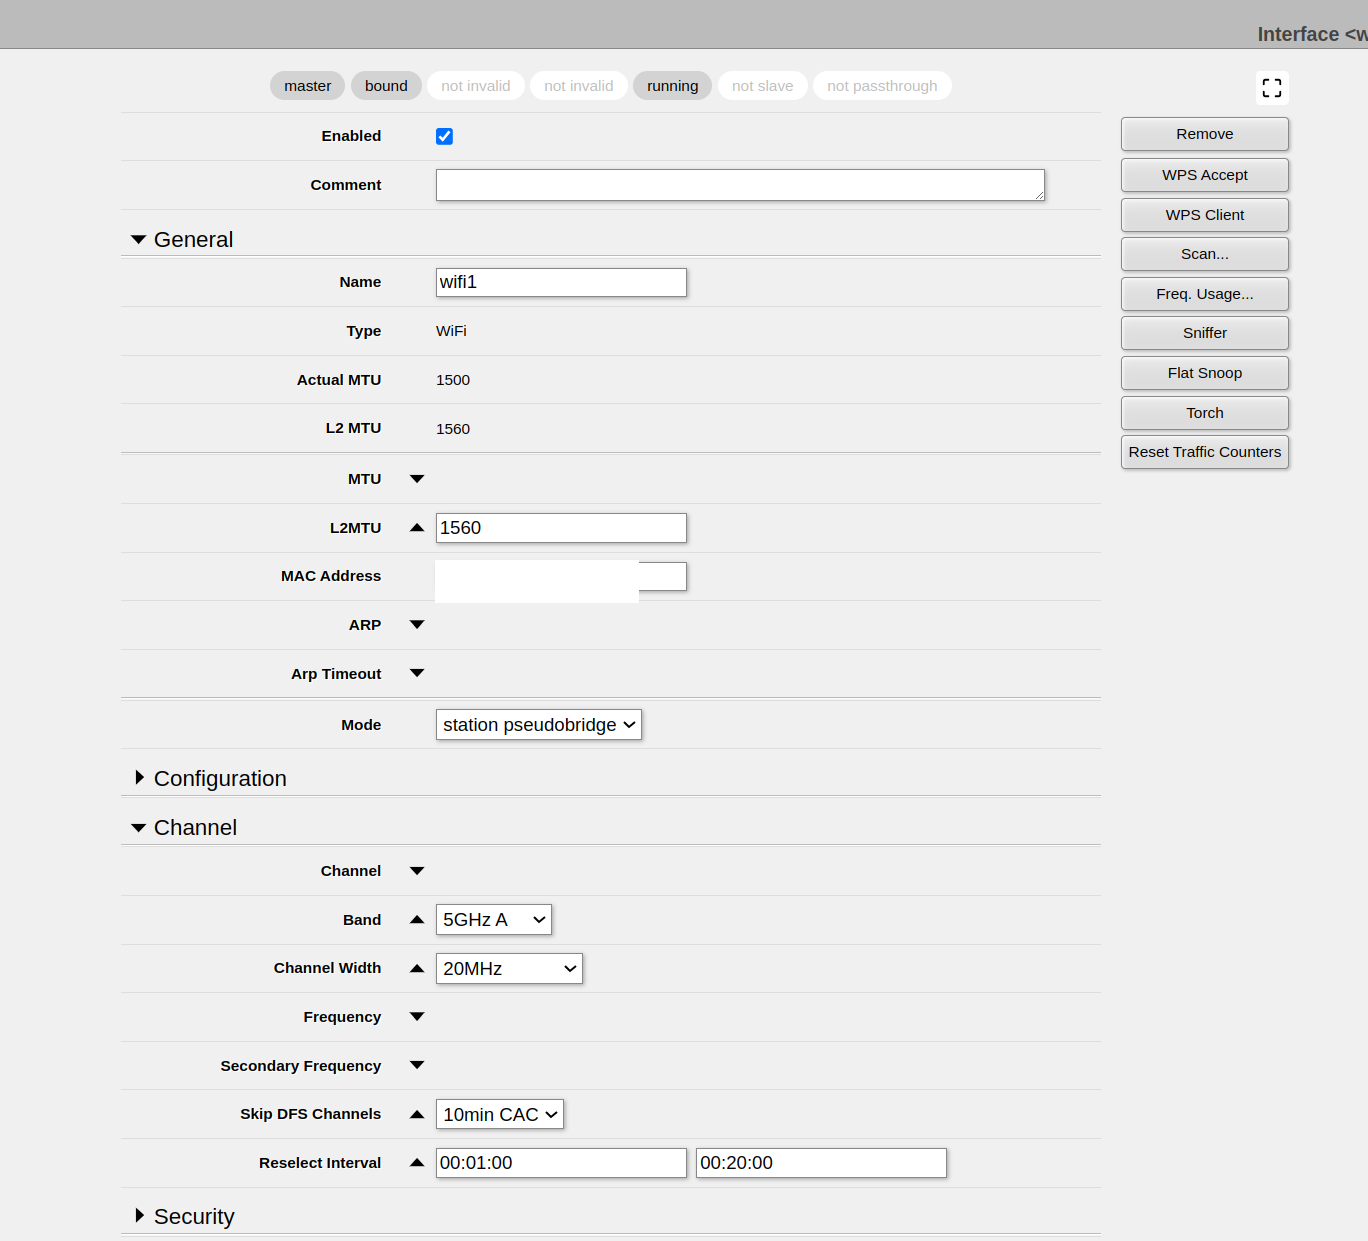Click the fullscreen toggle icon
1368x1241 pixels.
point(1272,88)
